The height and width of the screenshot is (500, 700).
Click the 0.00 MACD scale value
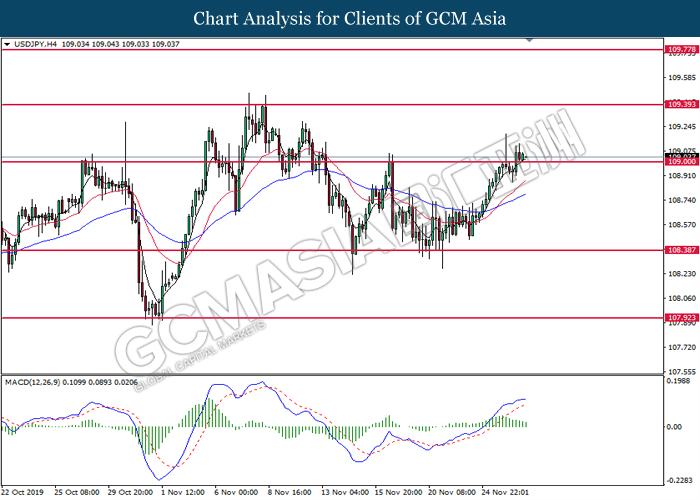pos(674,427)
